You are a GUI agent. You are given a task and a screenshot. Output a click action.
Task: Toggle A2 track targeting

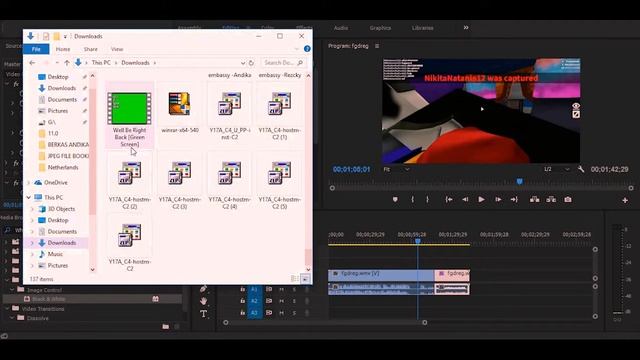tap(254, 301)
